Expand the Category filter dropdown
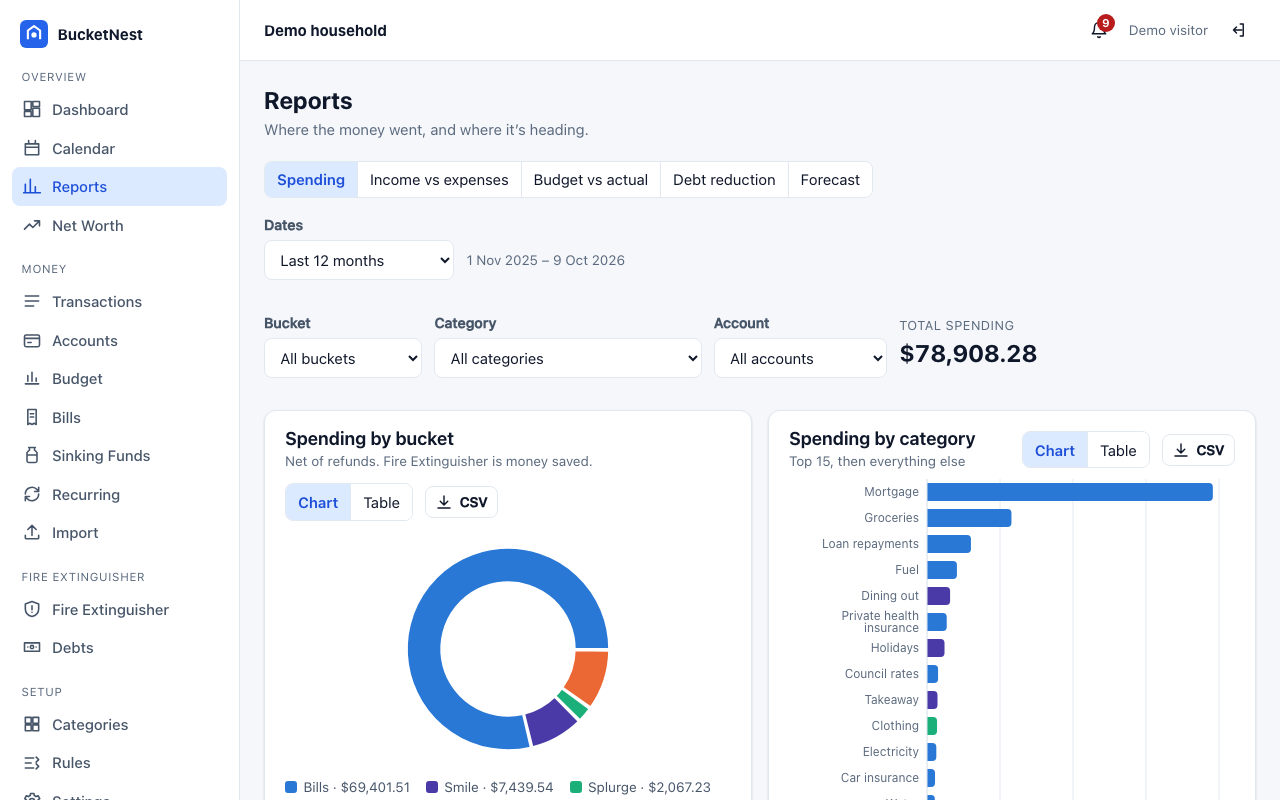The width and height of the screenshot is (1280, 800). click(568, 358)
